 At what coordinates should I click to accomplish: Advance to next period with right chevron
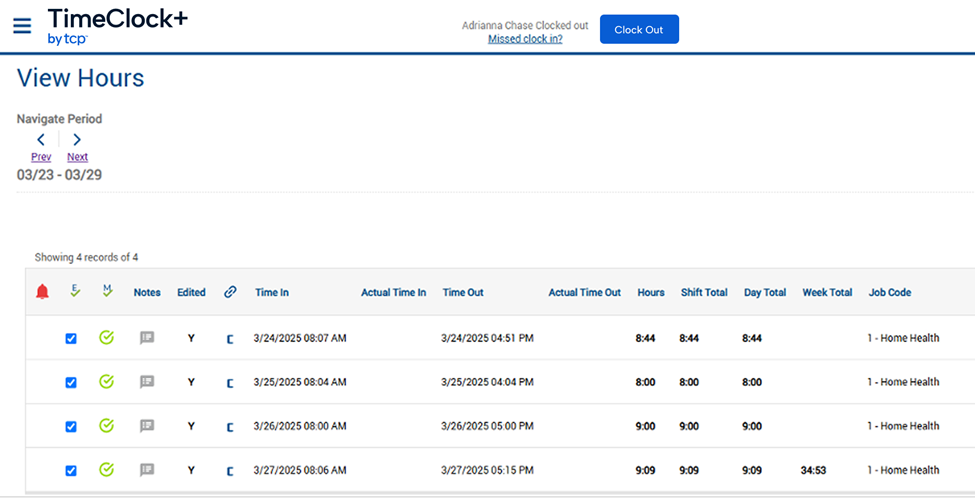point(77,140)
